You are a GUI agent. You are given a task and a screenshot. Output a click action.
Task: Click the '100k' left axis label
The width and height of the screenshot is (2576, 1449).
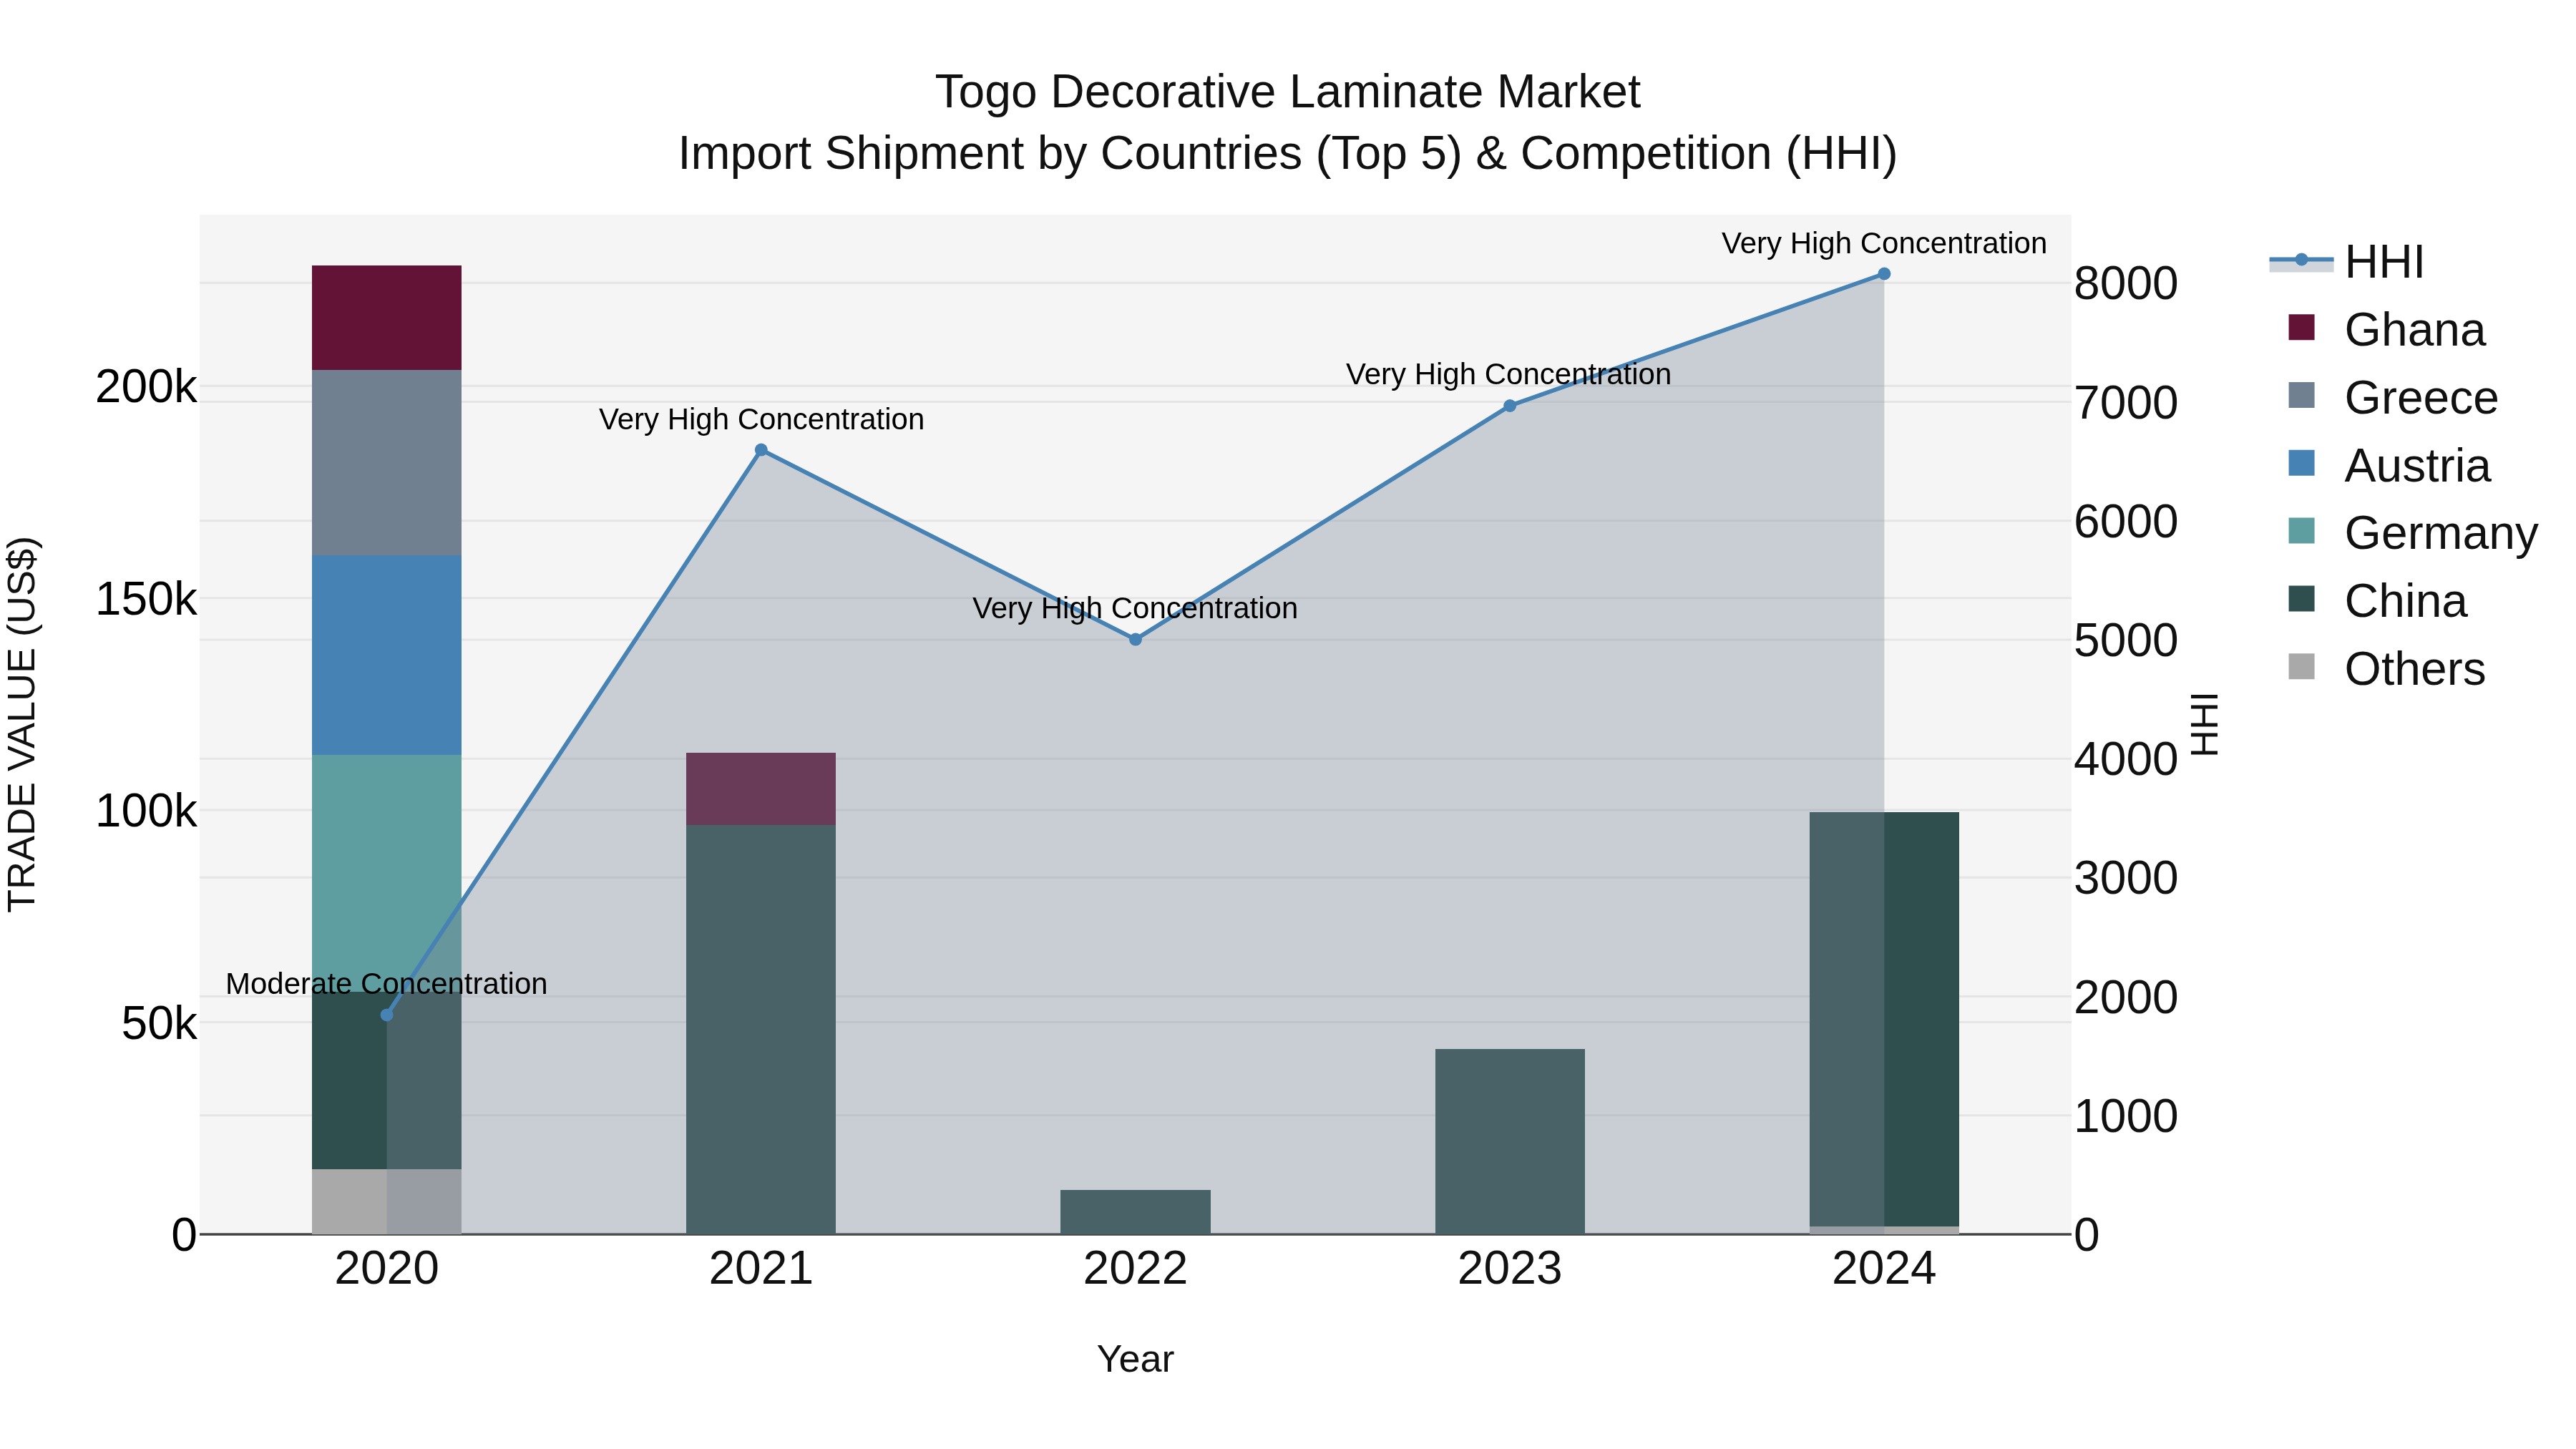pyautogui.click(x=146, y=811)
